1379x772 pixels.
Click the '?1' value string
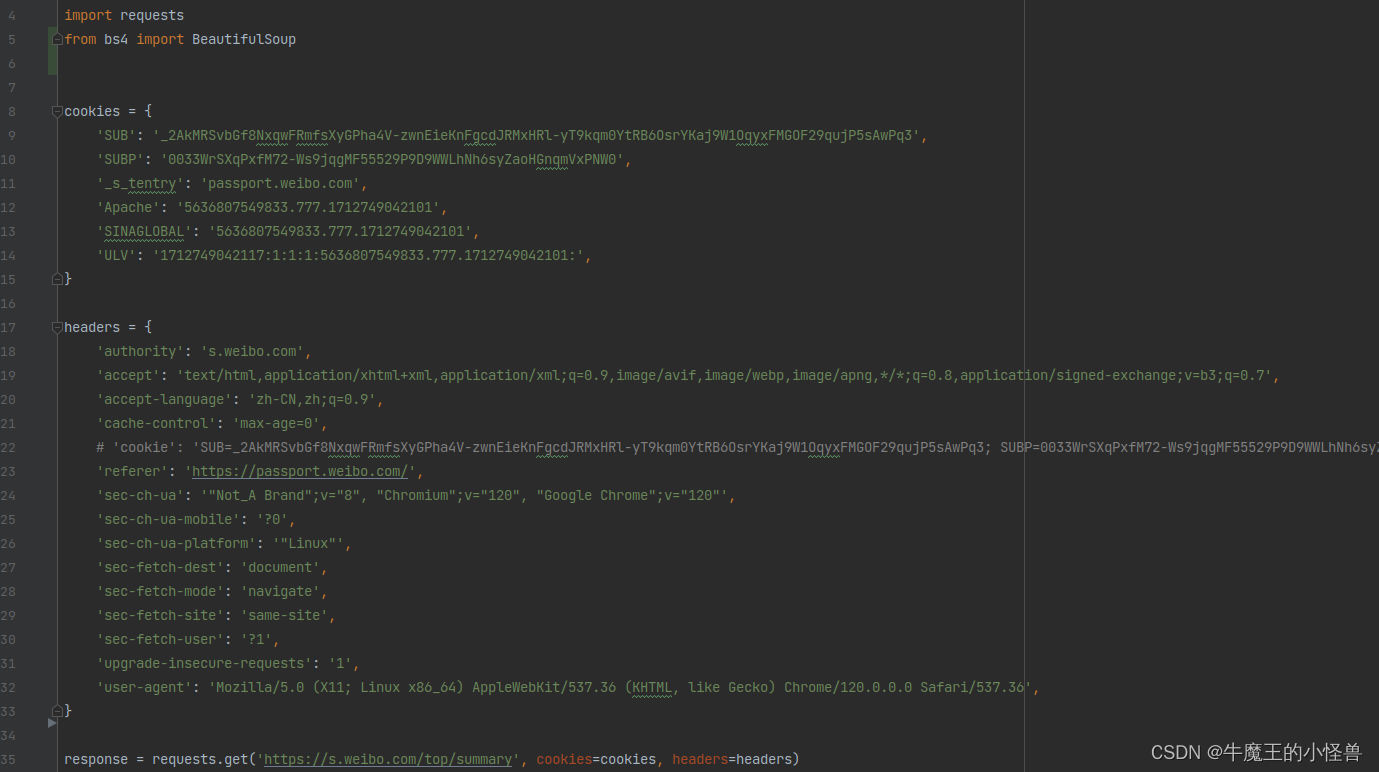[x=256, y=639]
